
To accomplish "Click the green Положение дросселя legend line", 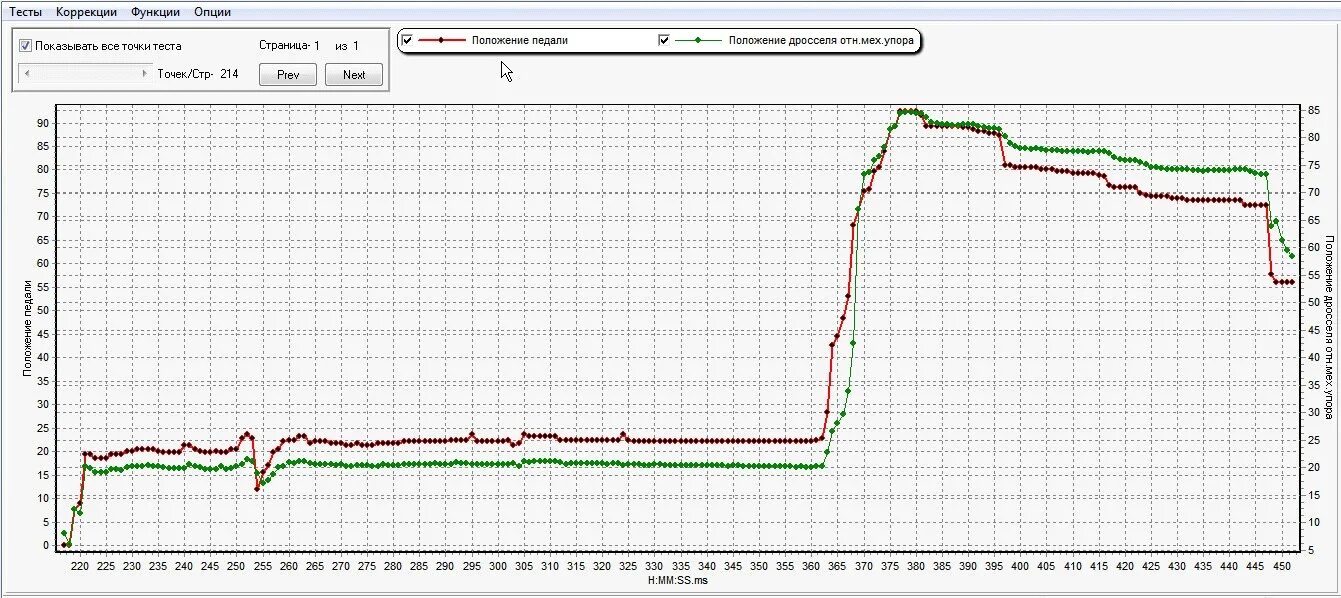I will click(x=698, y=40).
